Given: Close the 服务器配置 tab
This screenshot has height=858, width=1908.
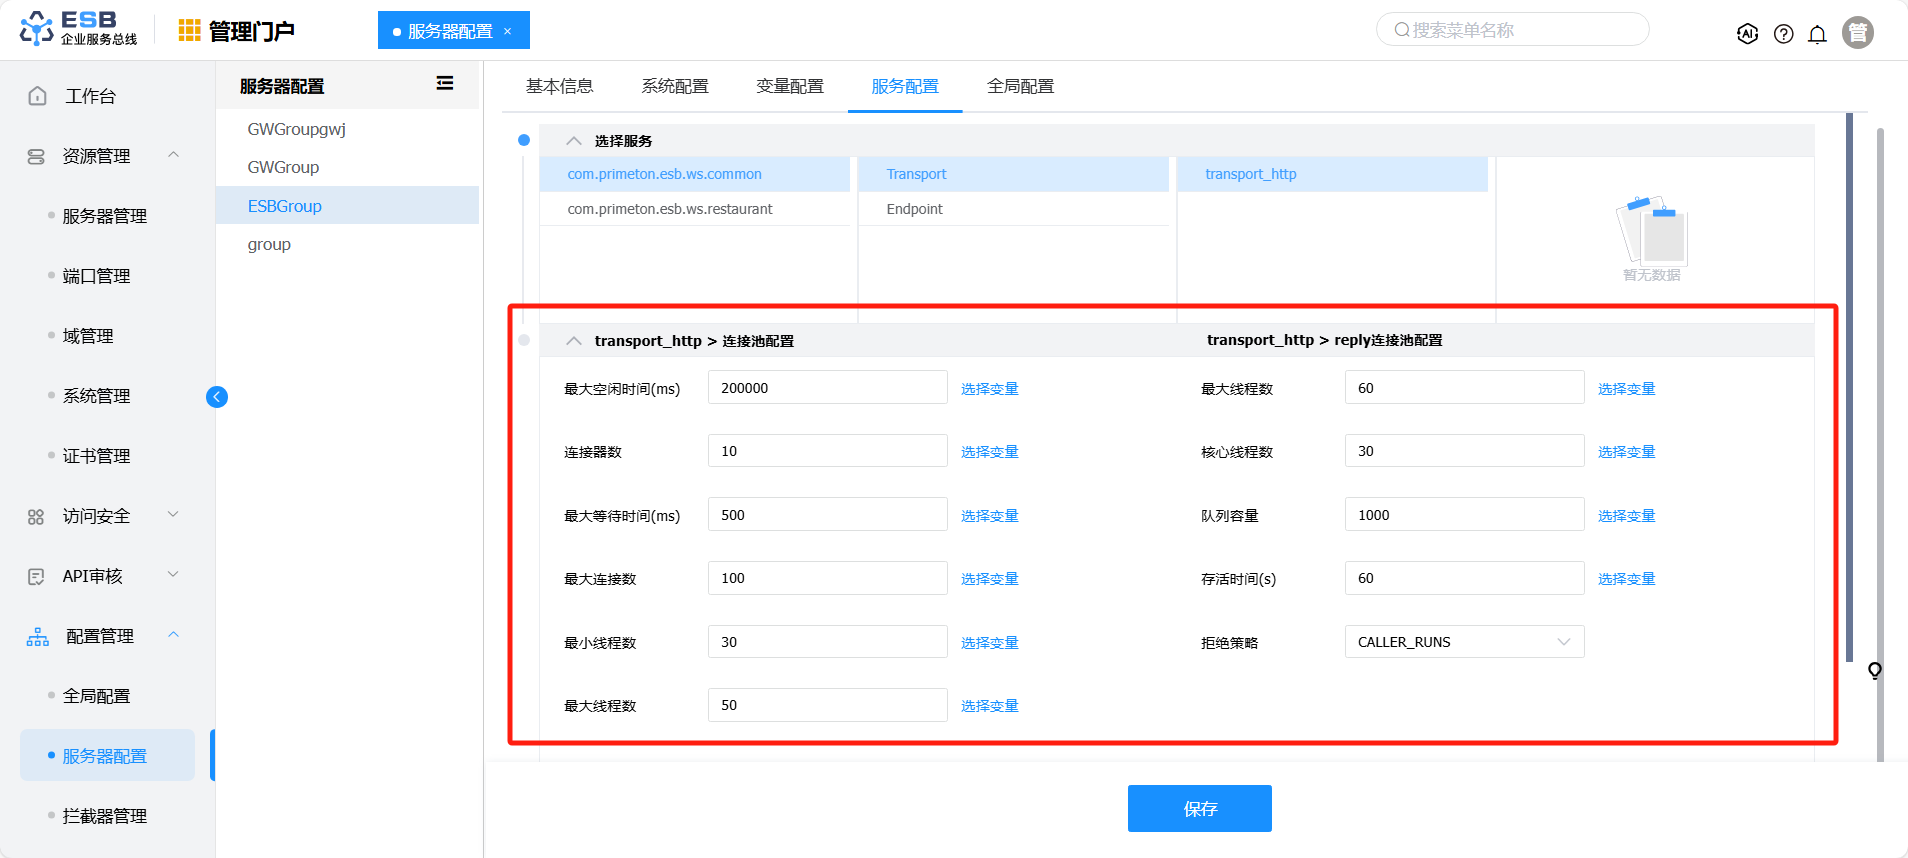Looking at the screenshot, I should pos(508,31).
